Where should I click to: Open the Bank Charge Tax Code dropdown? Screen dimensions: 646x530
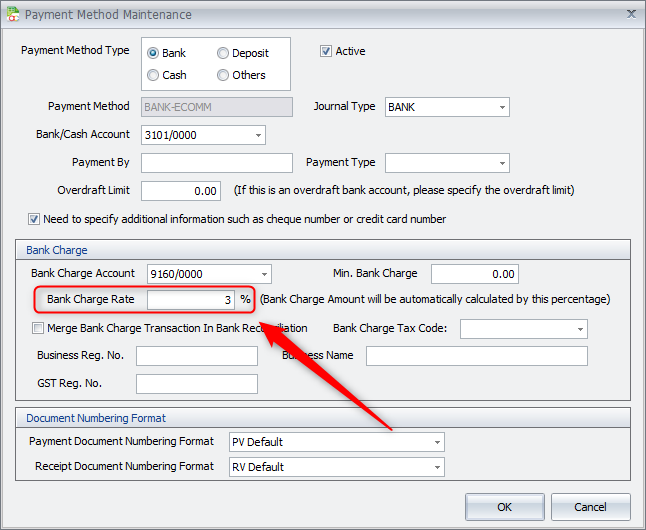(580, 329)
